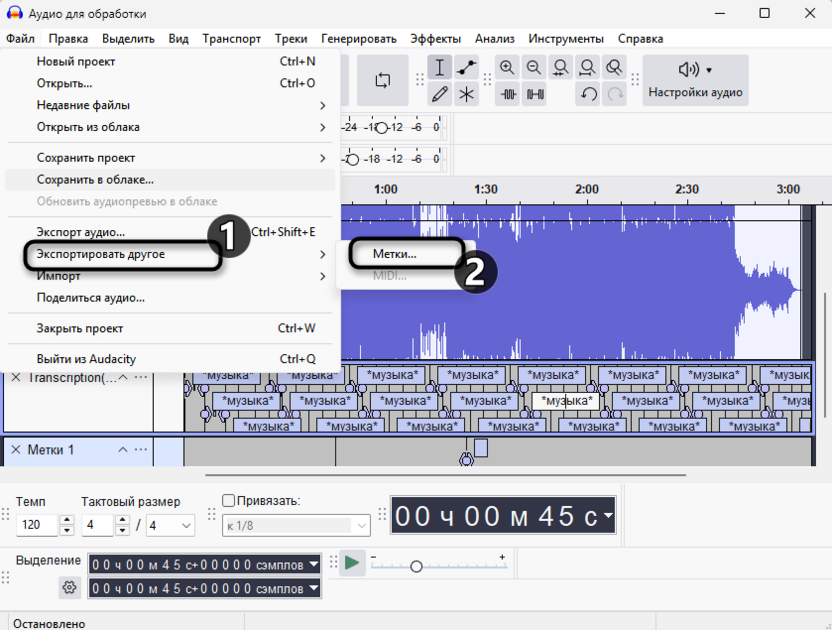Toggle the Loop button
The height and width of the screenshot is (630, 832).
click(383, 81)
